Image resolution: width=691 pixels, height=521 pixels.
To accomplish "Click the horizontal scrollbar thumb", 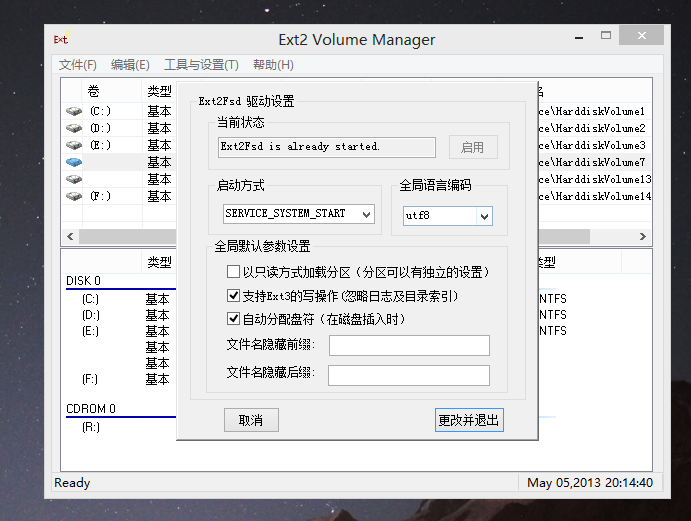I will [x=334, y=236].
